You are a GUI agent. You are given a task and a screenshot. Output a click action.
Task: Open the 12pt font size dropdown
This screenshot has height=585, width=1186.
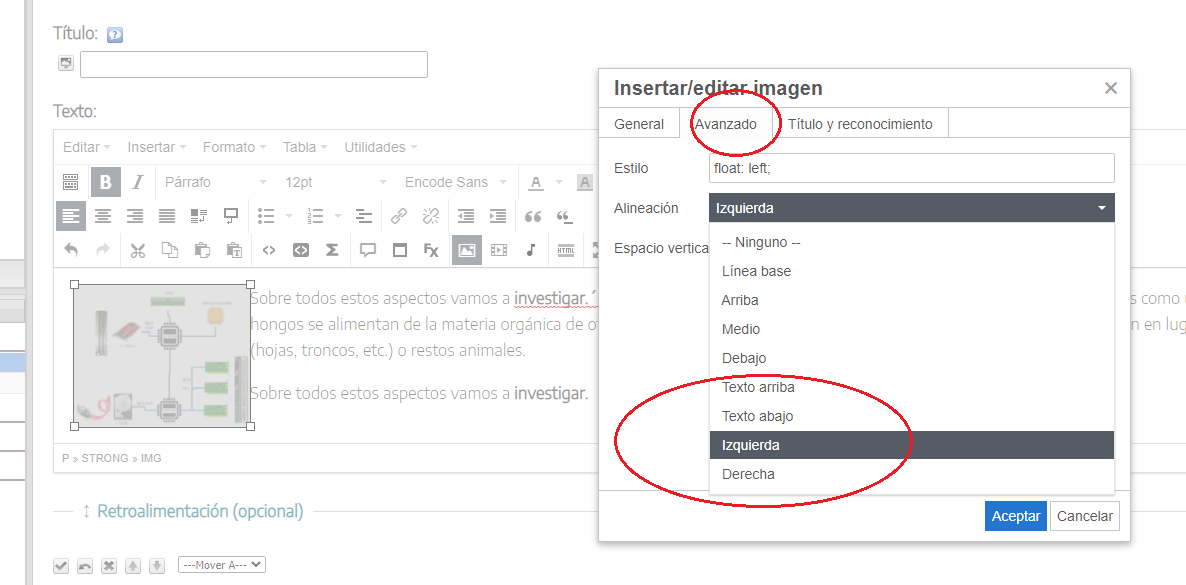[335, 182]
